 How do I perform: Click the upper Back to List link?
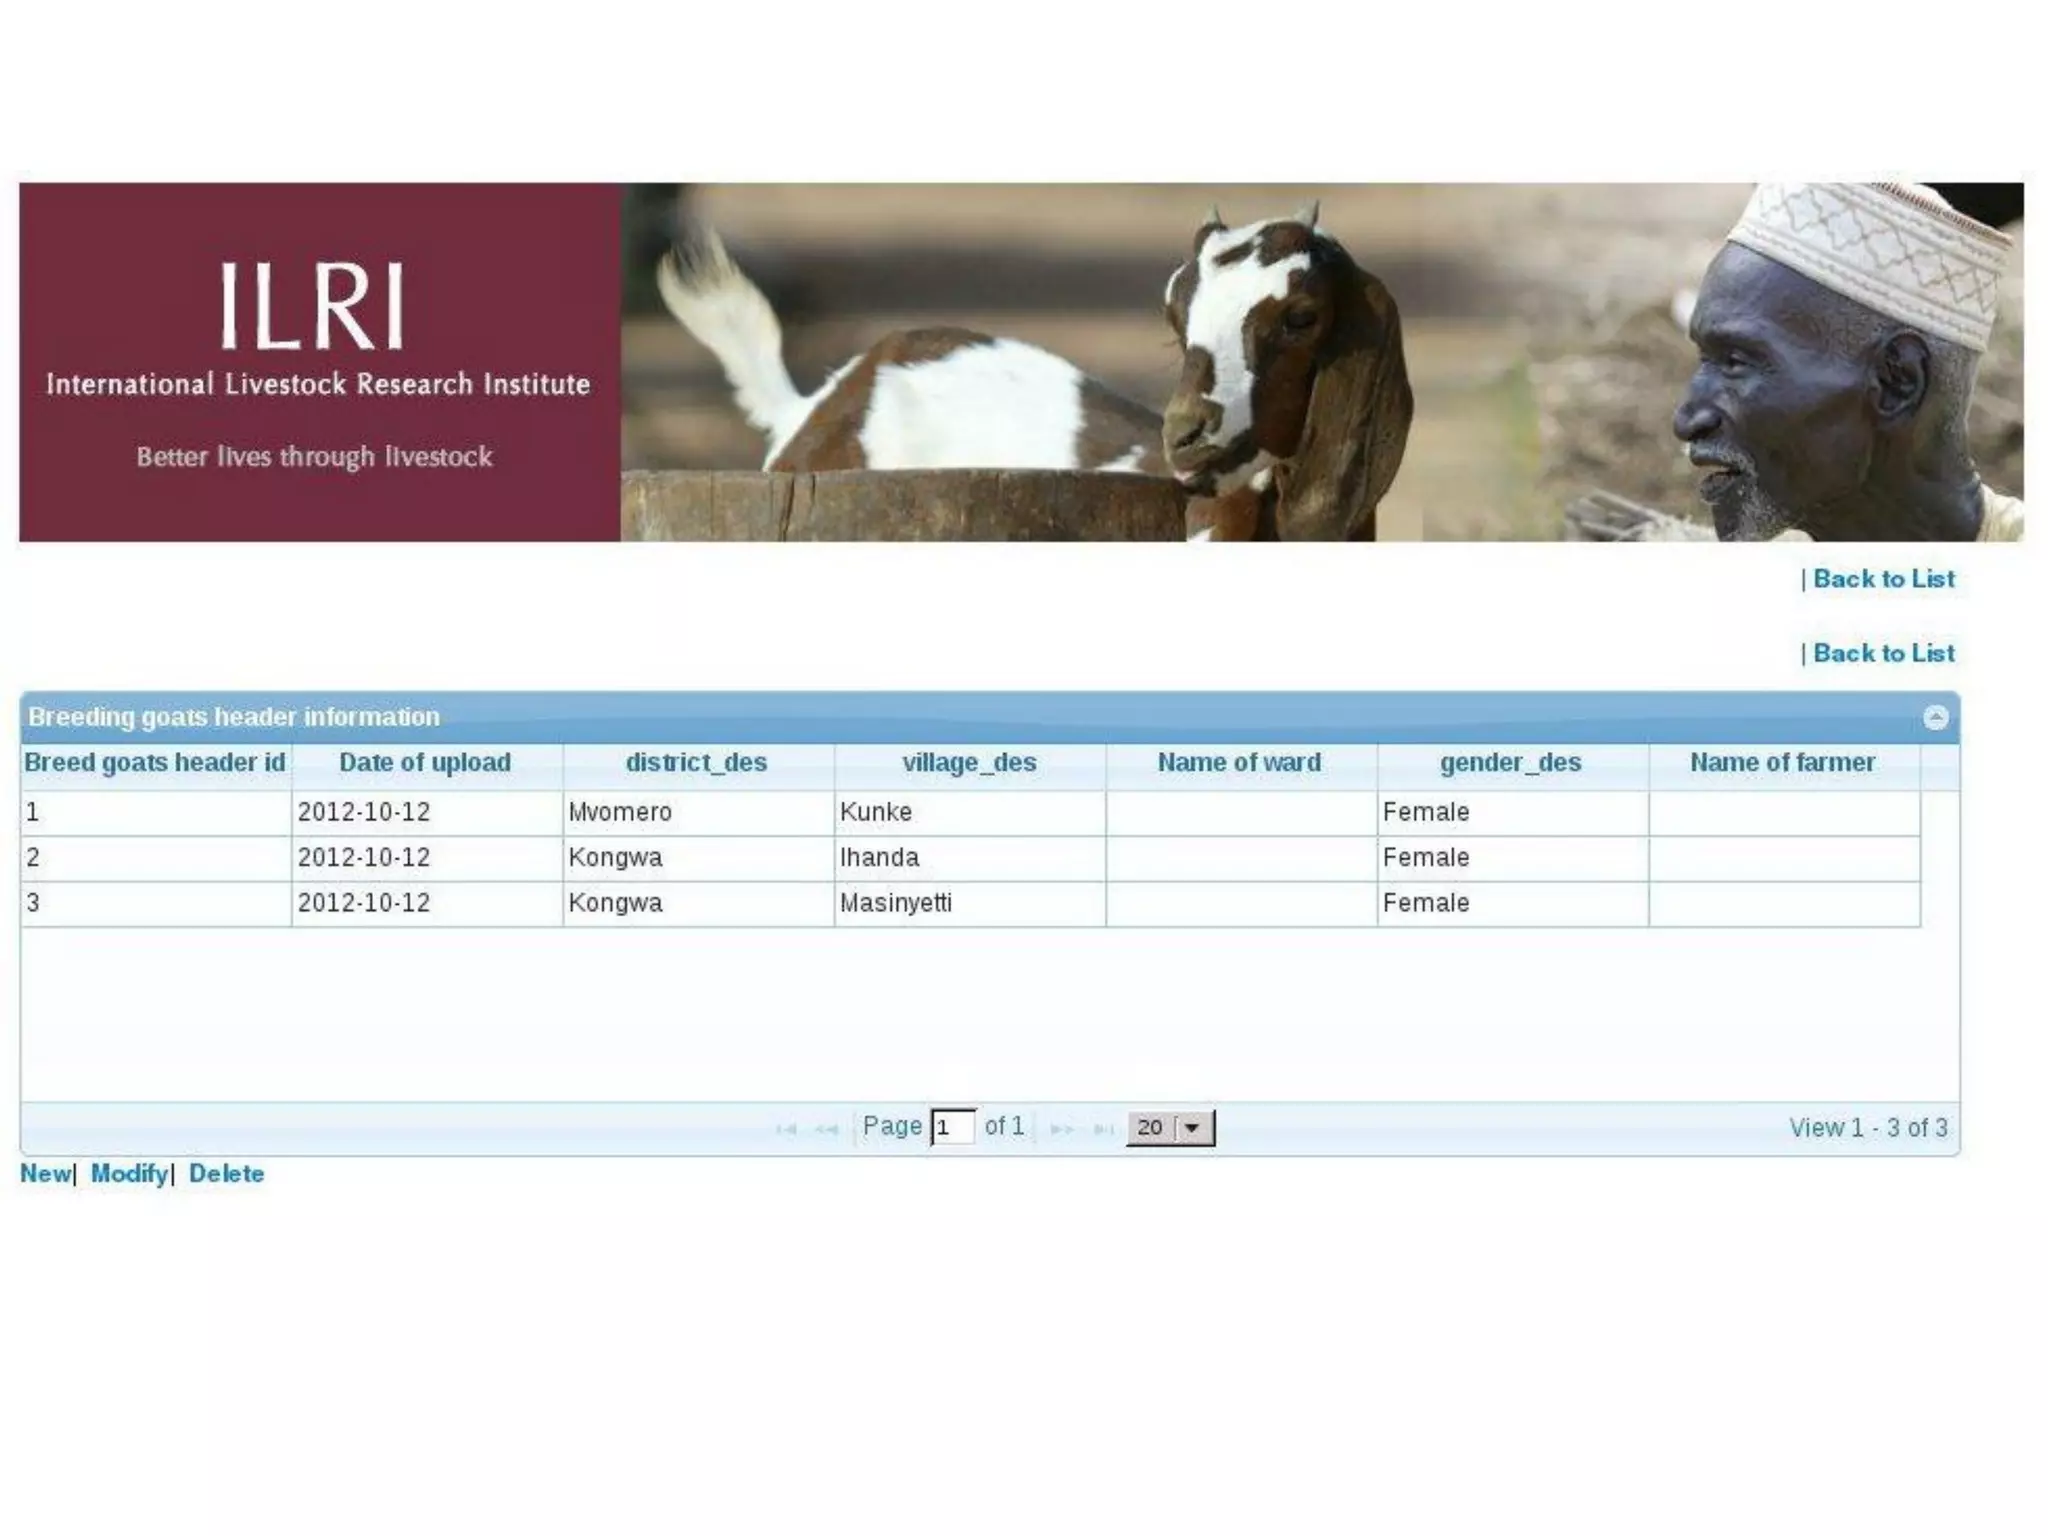click(x=1883, y=579)
